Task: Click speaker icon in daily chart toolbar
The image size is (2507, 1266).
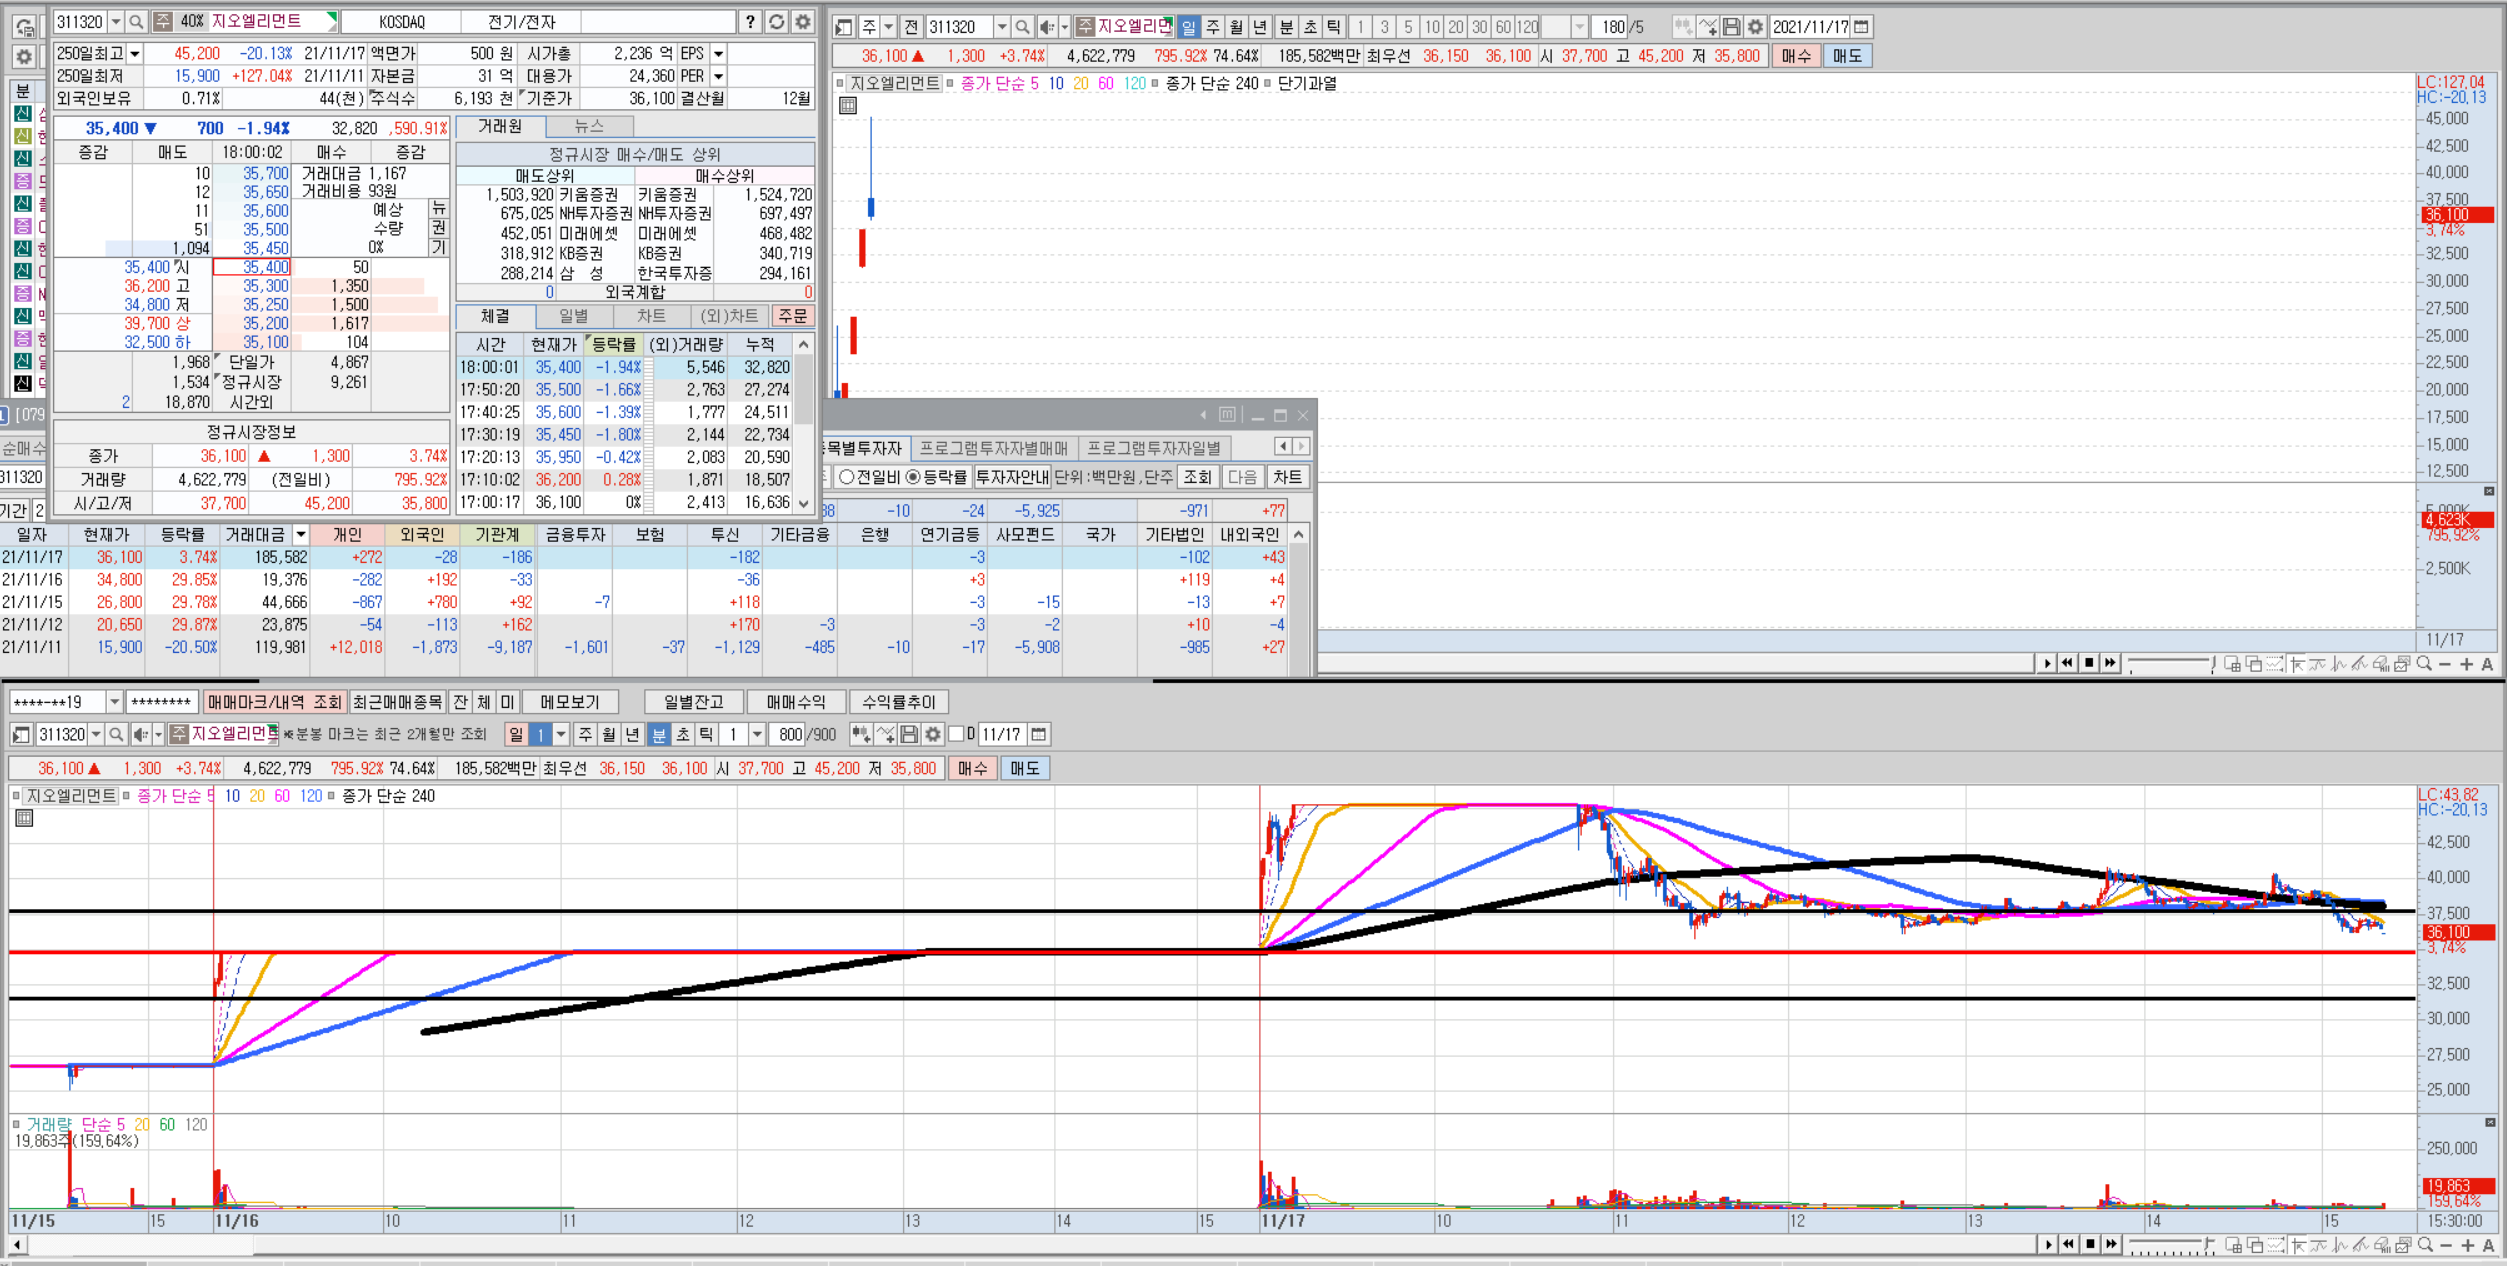Action: click(1048, 27)
